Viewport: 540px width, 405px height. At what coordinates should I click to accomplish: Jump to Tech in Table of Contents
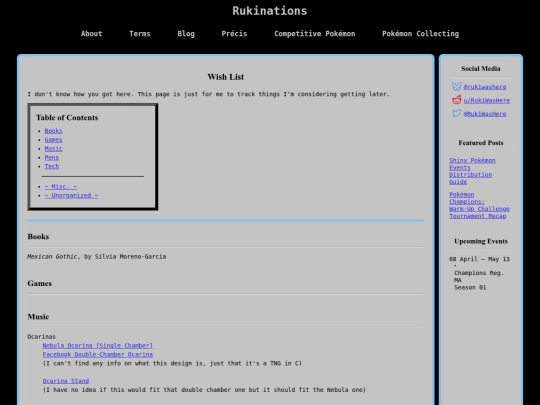coord(52,166)
